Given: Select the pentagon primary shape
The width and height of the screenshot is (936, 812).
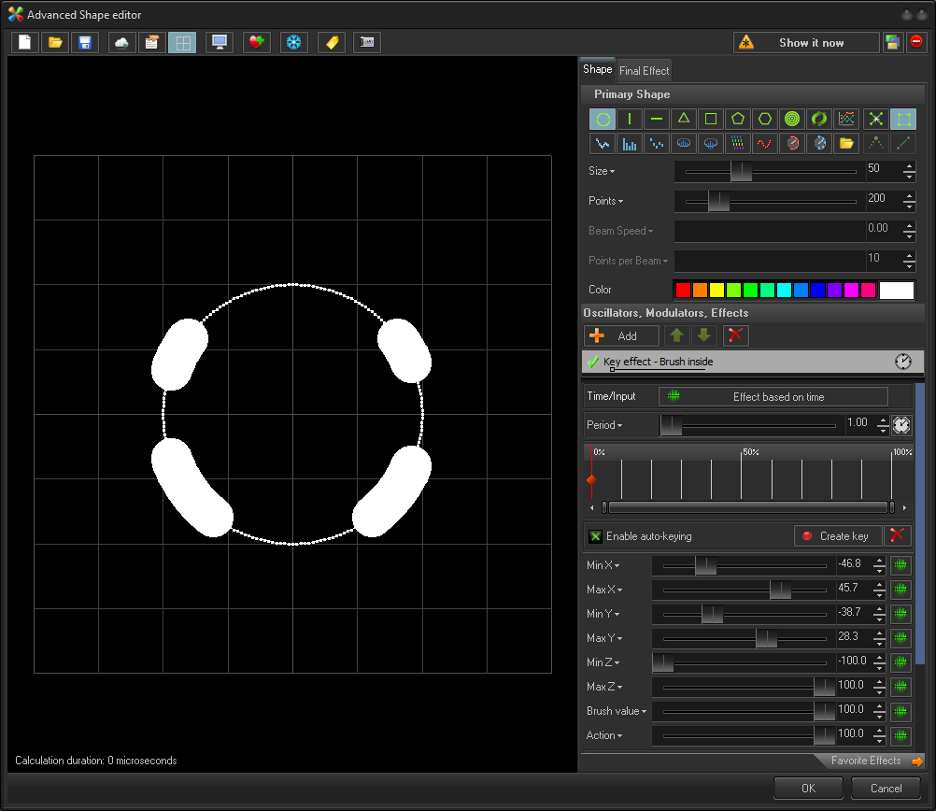Looking at the screenshot, I should tap(738, 119).
